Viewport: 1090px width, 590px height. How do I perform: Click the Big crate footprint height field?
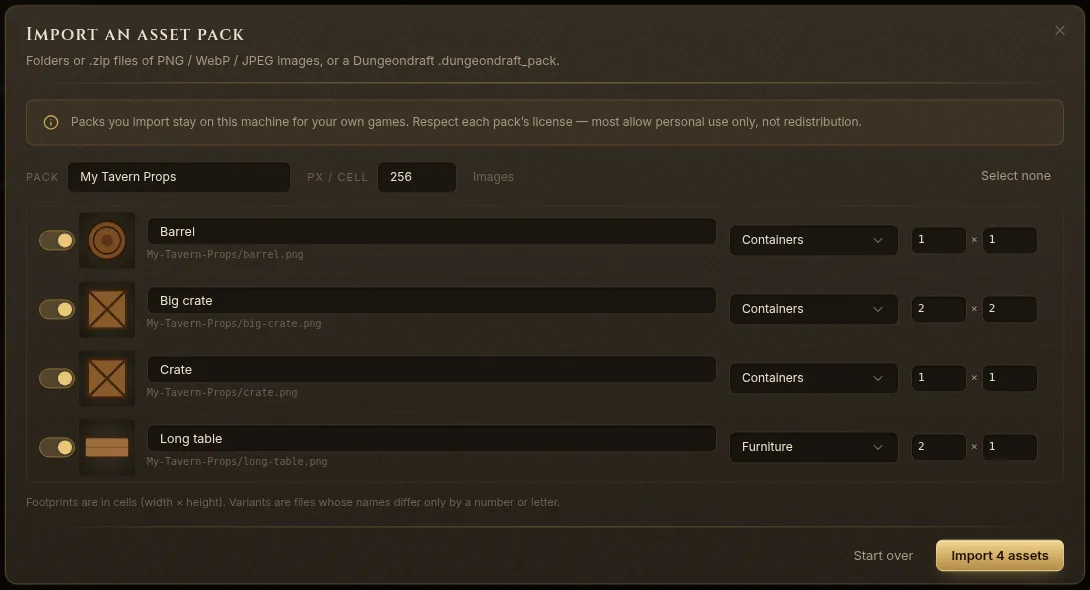coord(1009,309)
